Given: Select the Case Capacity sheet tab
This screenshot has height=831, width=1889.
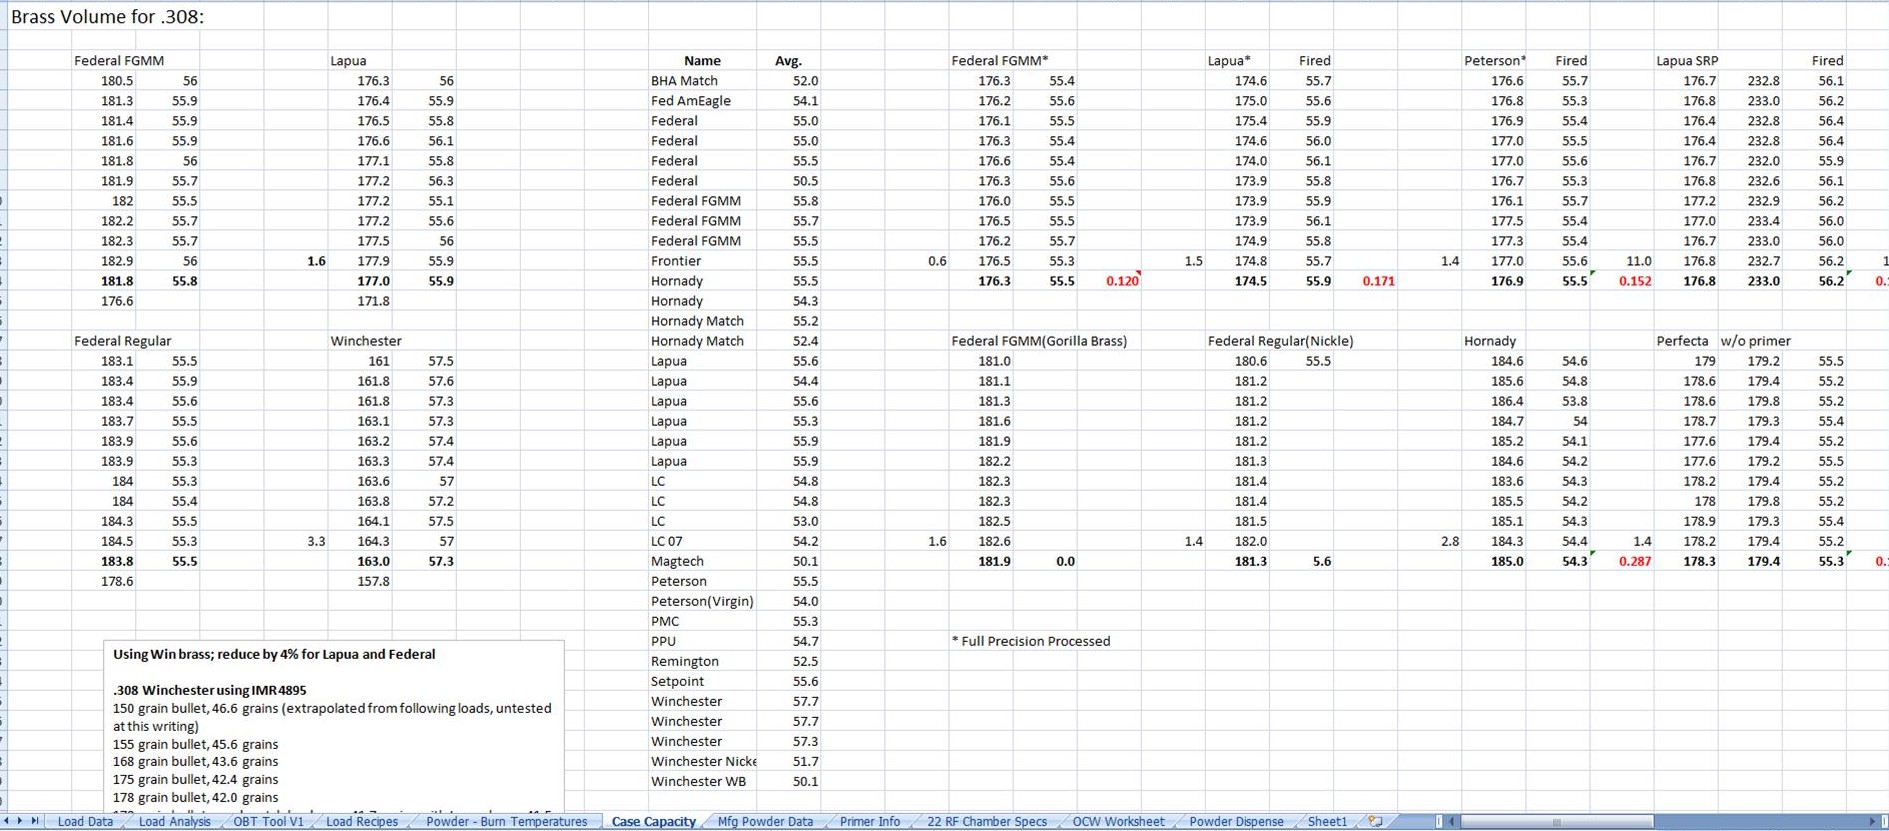Looking at the screenshot, I should pyautogui.click(x=653, y=822).
